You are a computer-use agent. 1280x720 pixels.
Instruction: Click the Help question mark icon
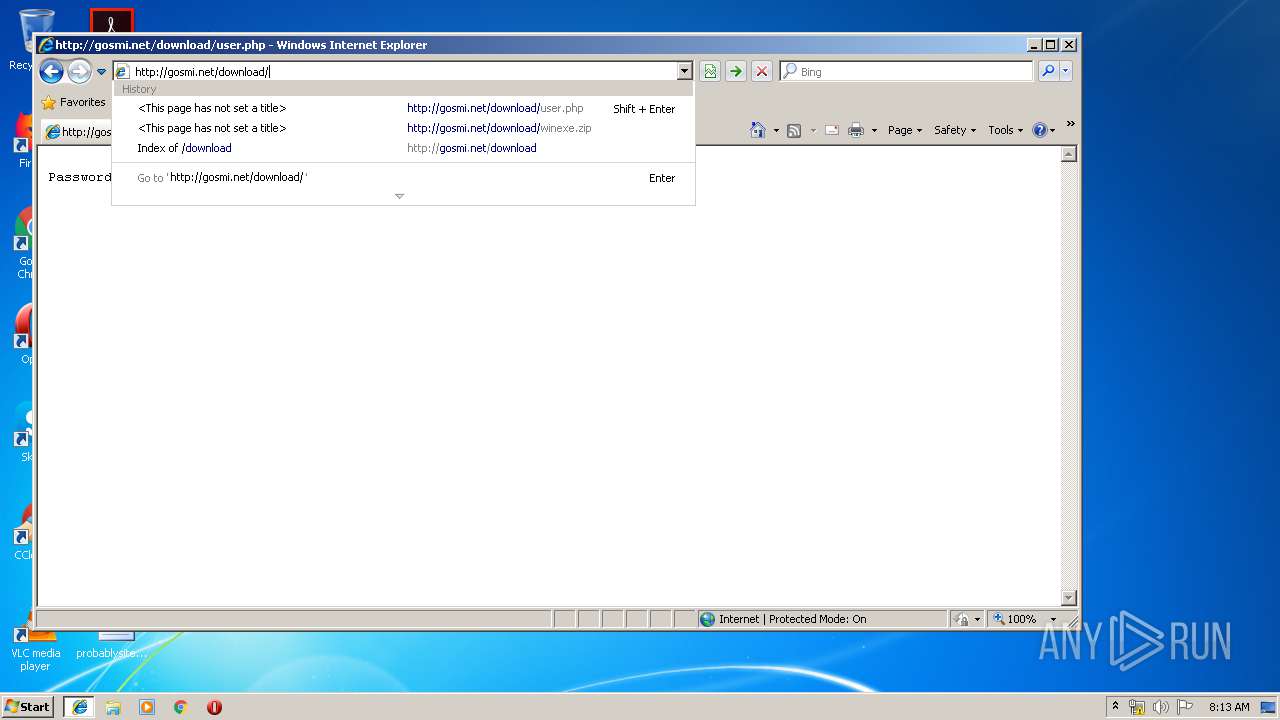pyautogui.click(x=1040, y=130)
